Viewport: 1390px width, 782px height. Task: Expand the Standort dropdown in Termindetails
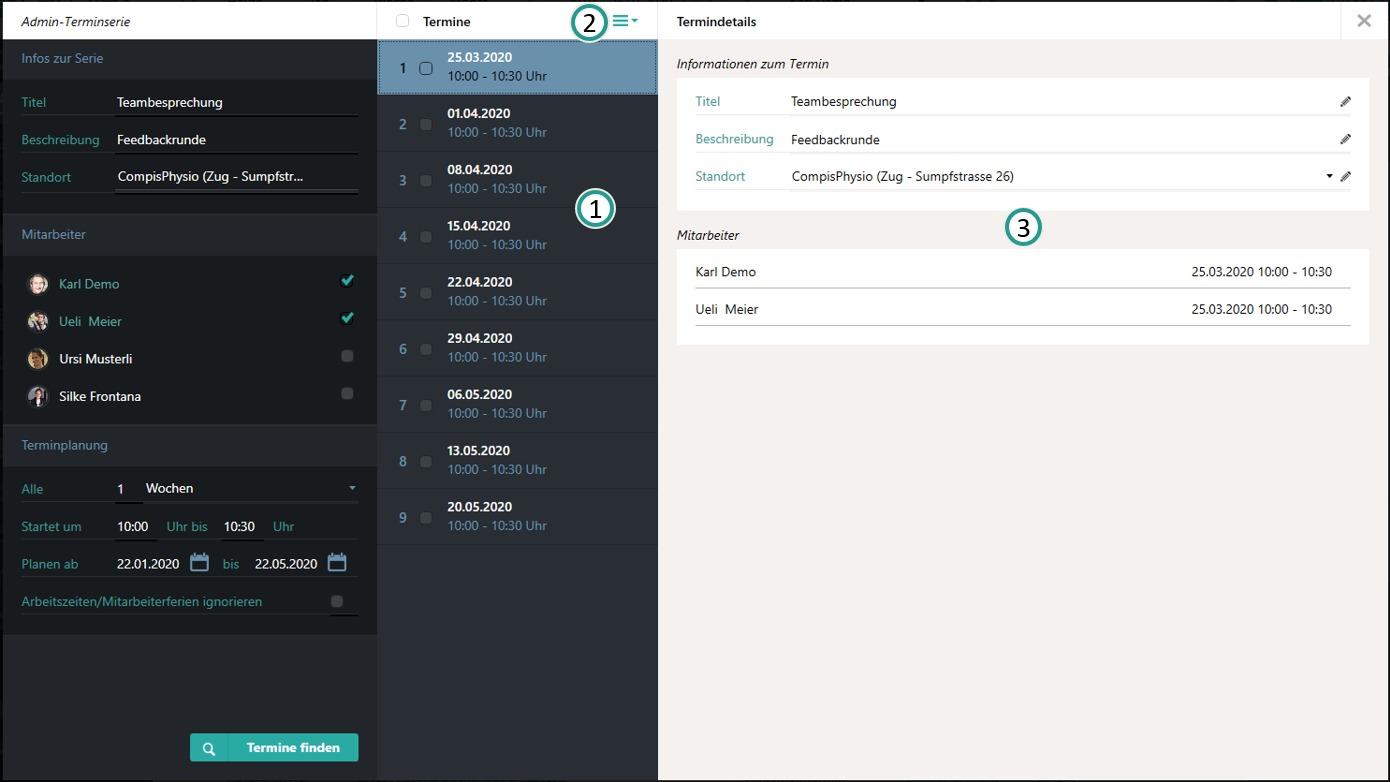coord(1329,177)
